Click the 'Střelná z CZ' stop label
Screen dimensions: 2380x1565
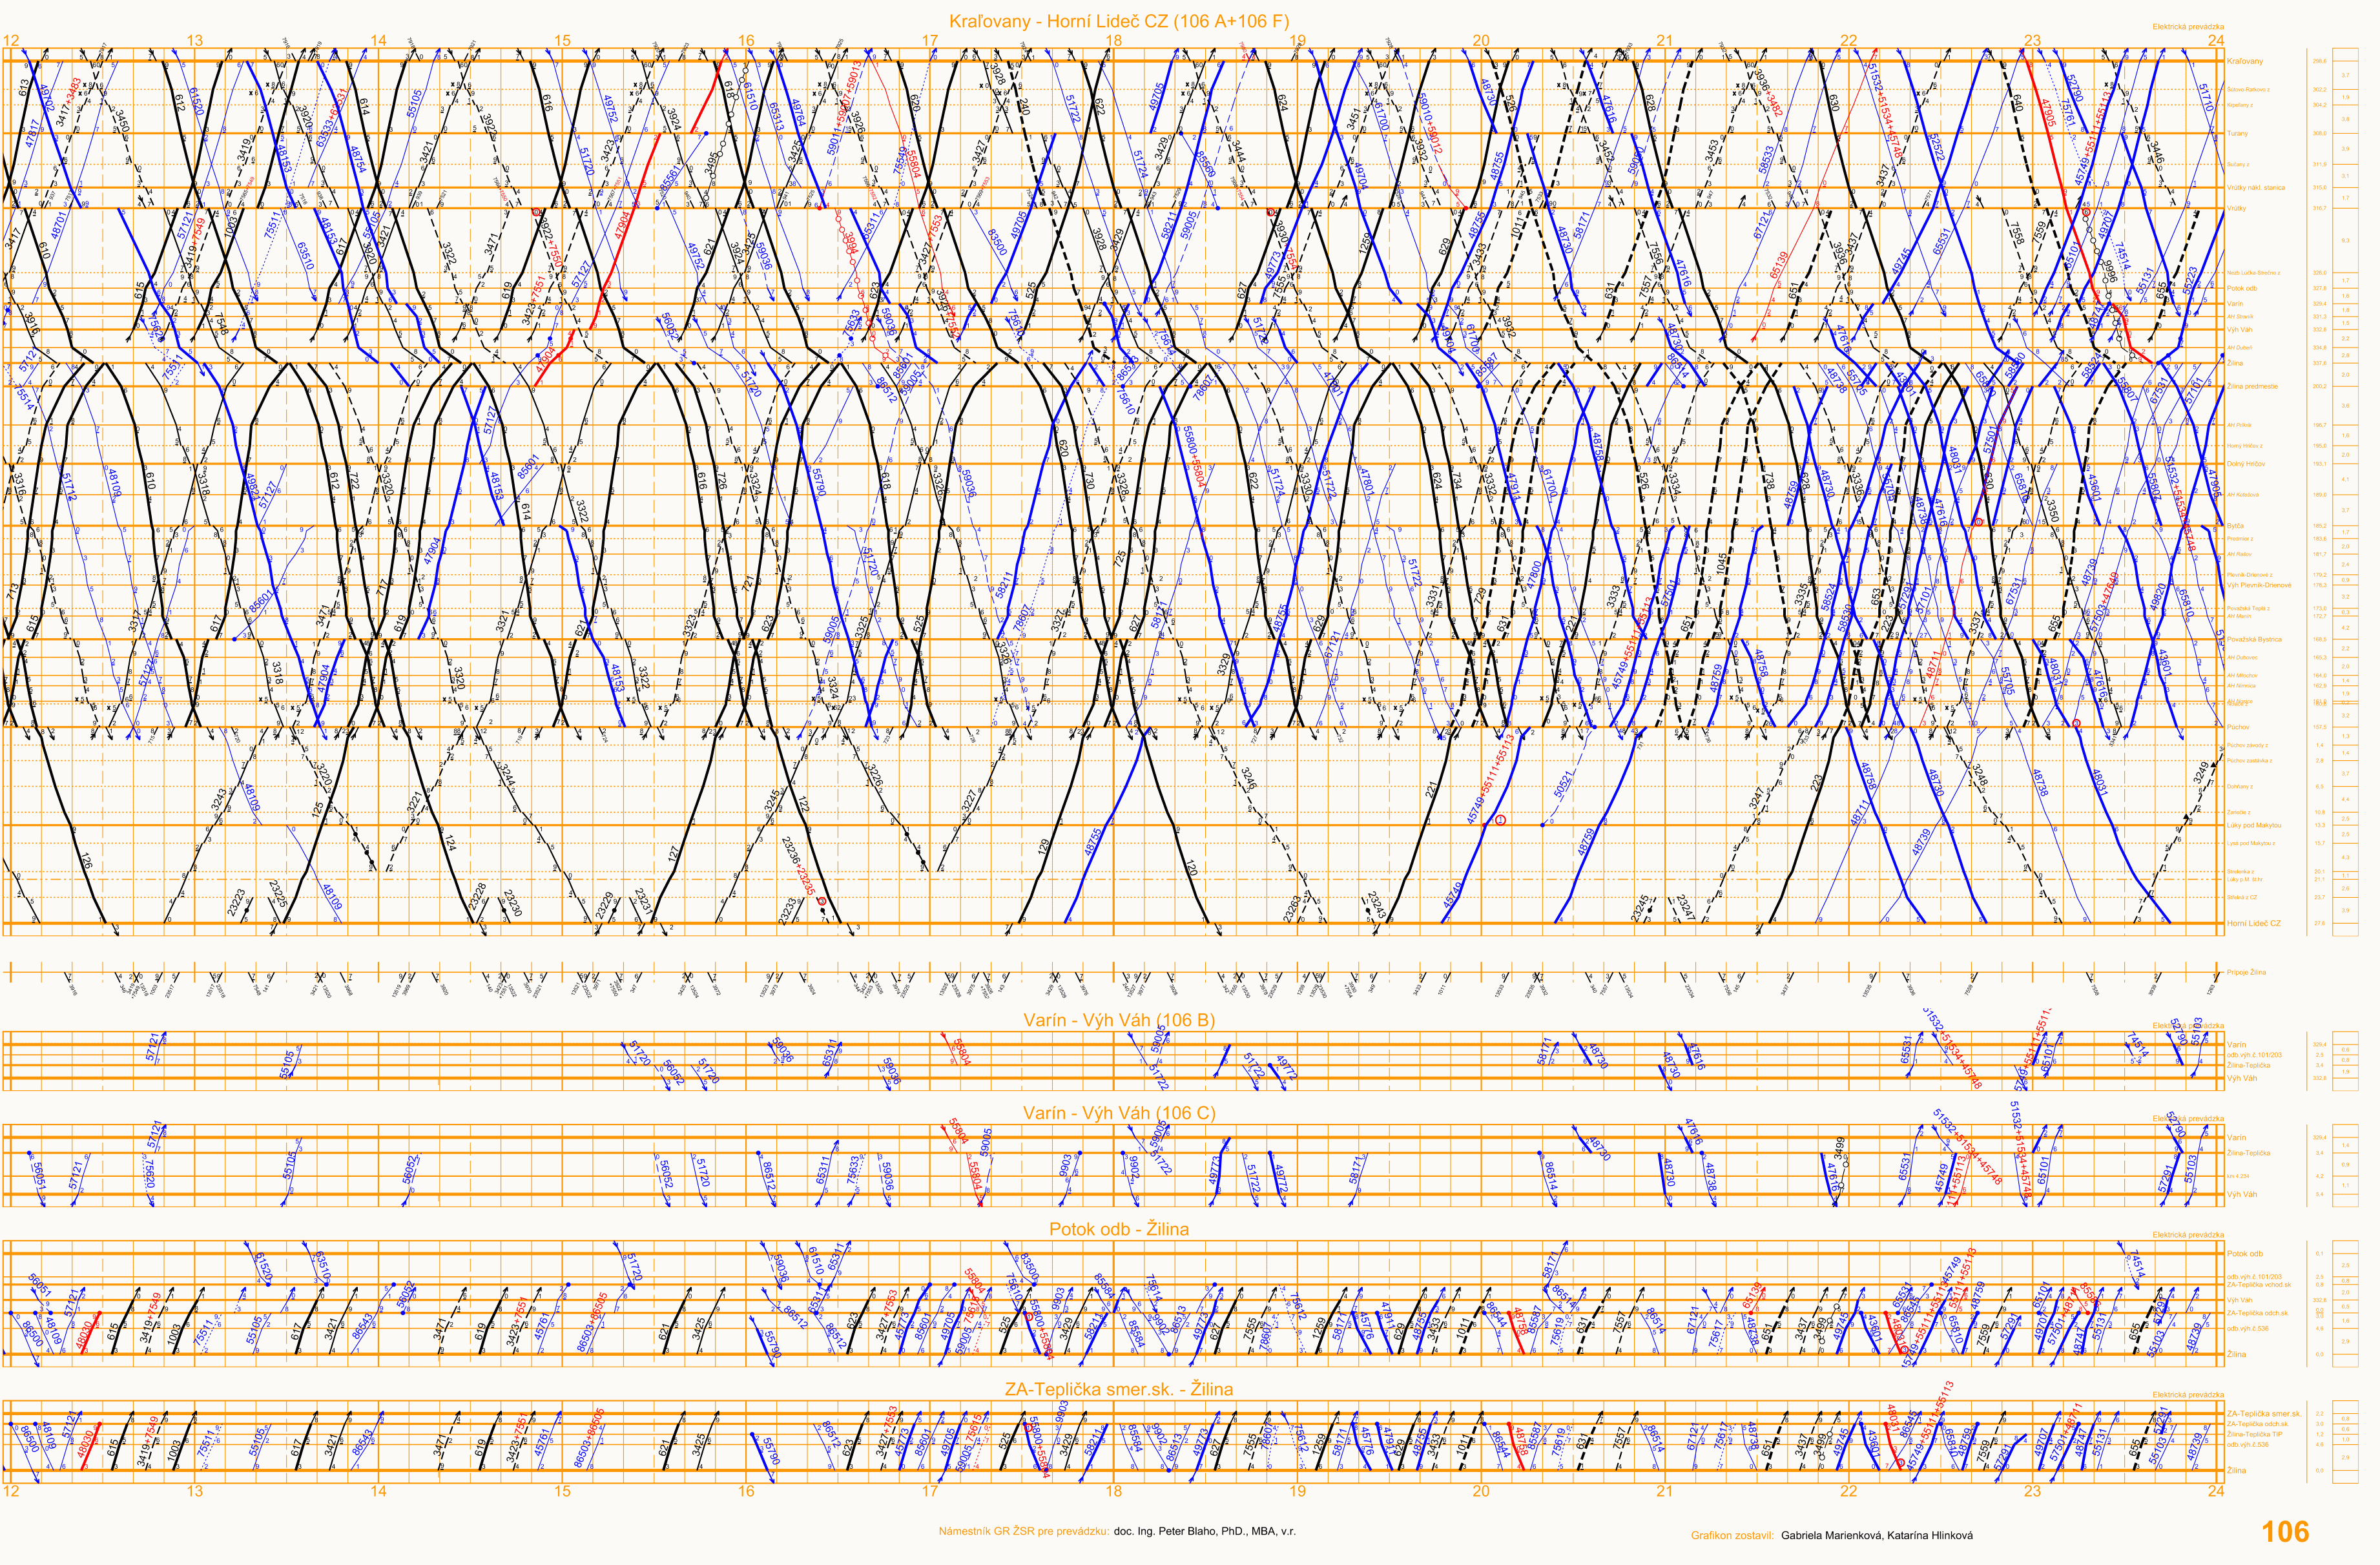[x=2242, y=898]
